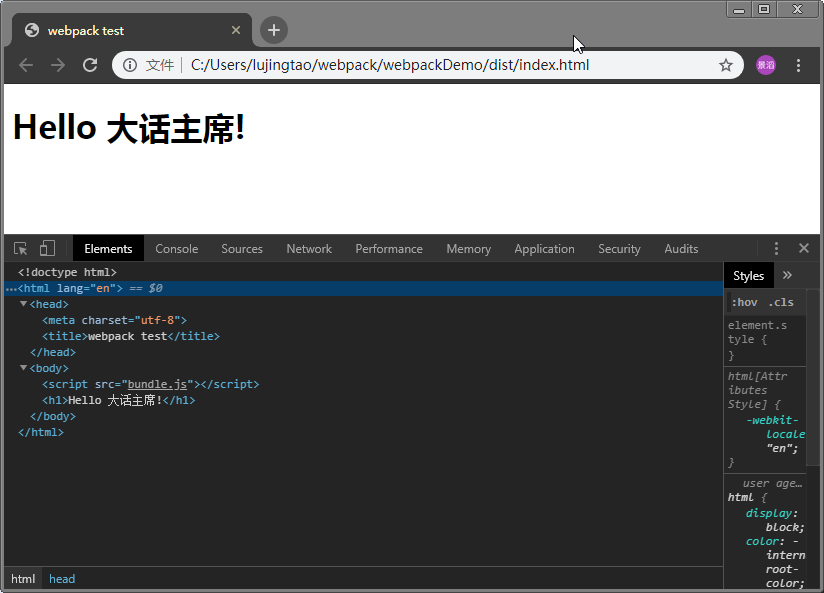View site information icon in address bar
This screenshot has width=824, height=593.
(130, 65)
